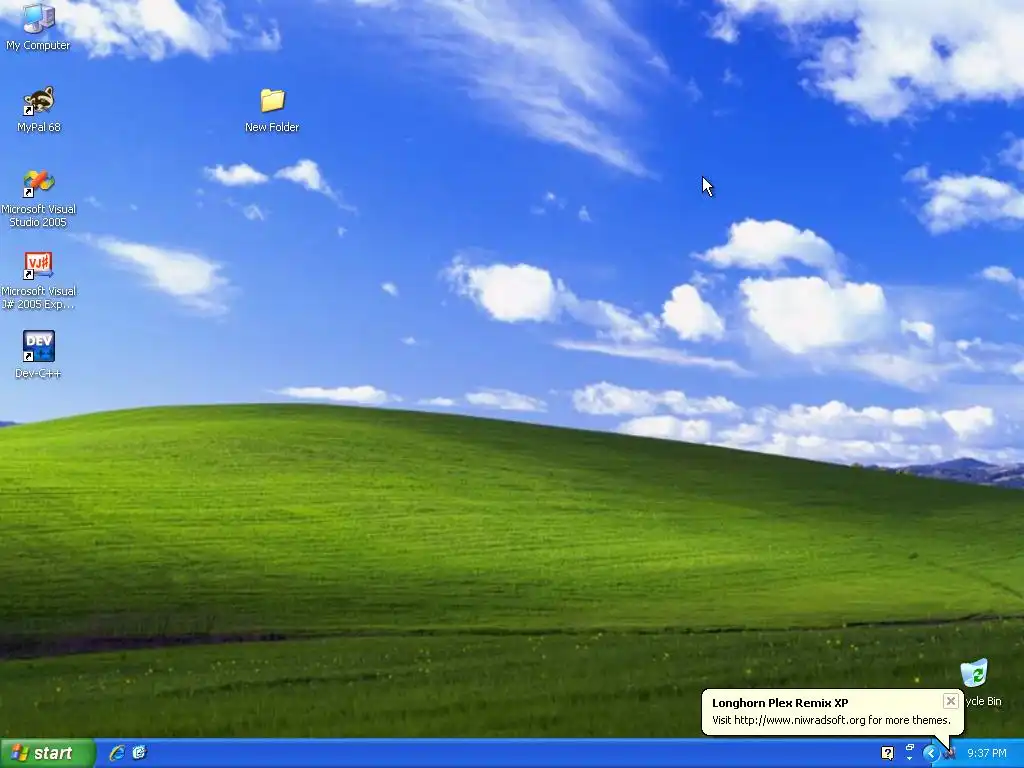
Task: Click the Longhorn Plex Remix XP balloon text
Action: [831, 720]
